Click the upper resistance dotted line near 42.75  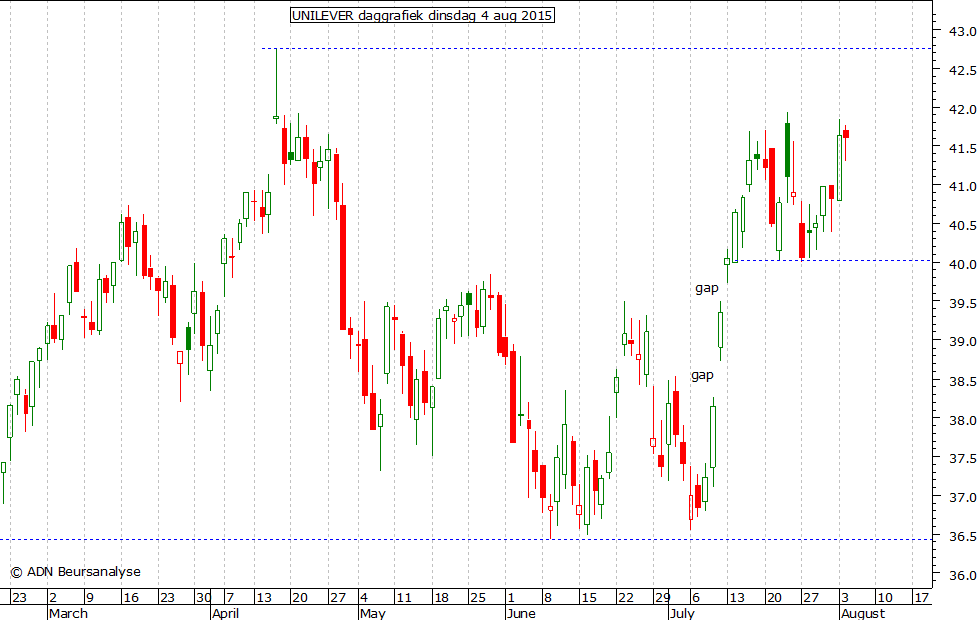tap(596, 48)
